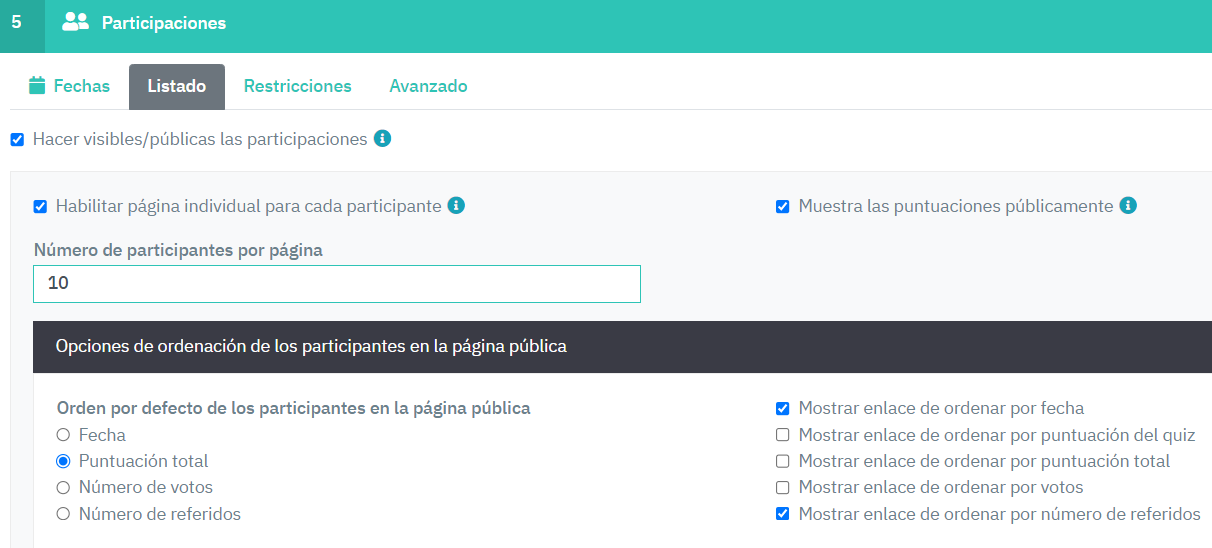Click the Participaciones section header title
This screenshot has height=548, width=1212.
(x=164, y=23)
